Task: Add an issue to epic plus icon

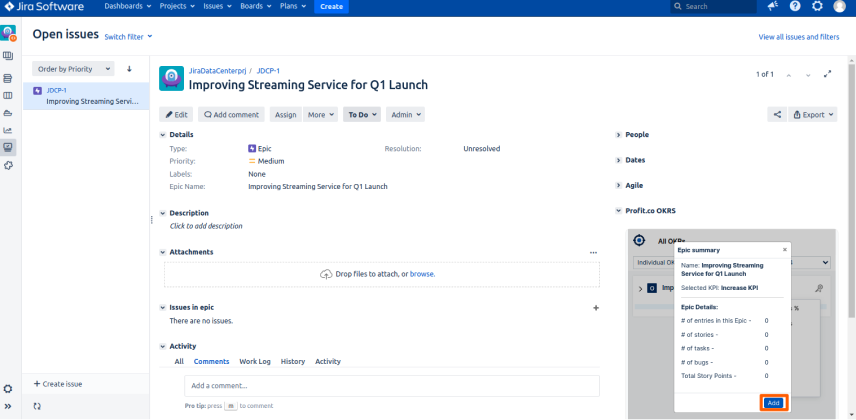Action: [596, 308]
